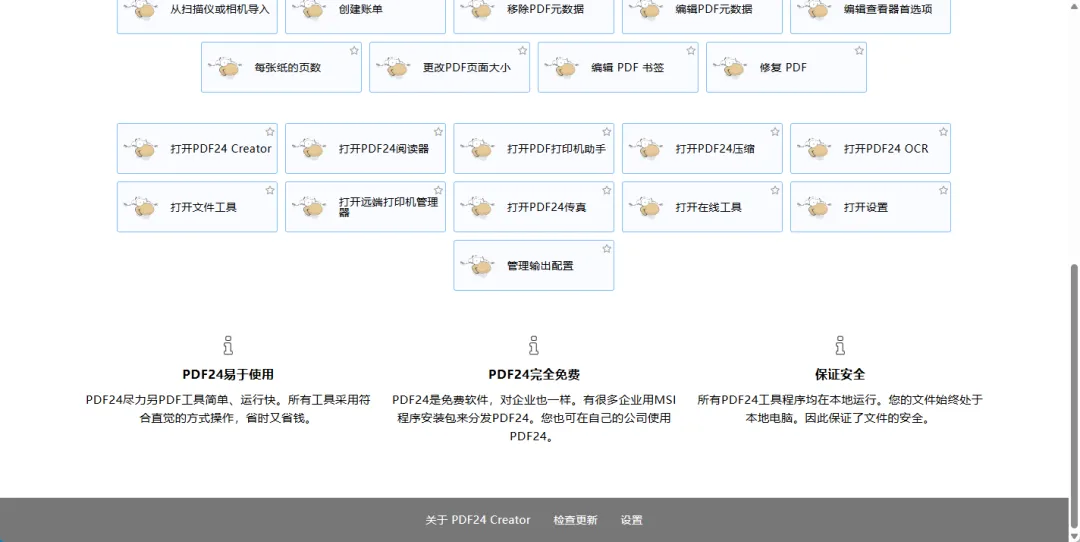Click sheep icon on 打开文件工具 tile
The width and height of the screenshot is (1080, 542).
pos(142,207)
